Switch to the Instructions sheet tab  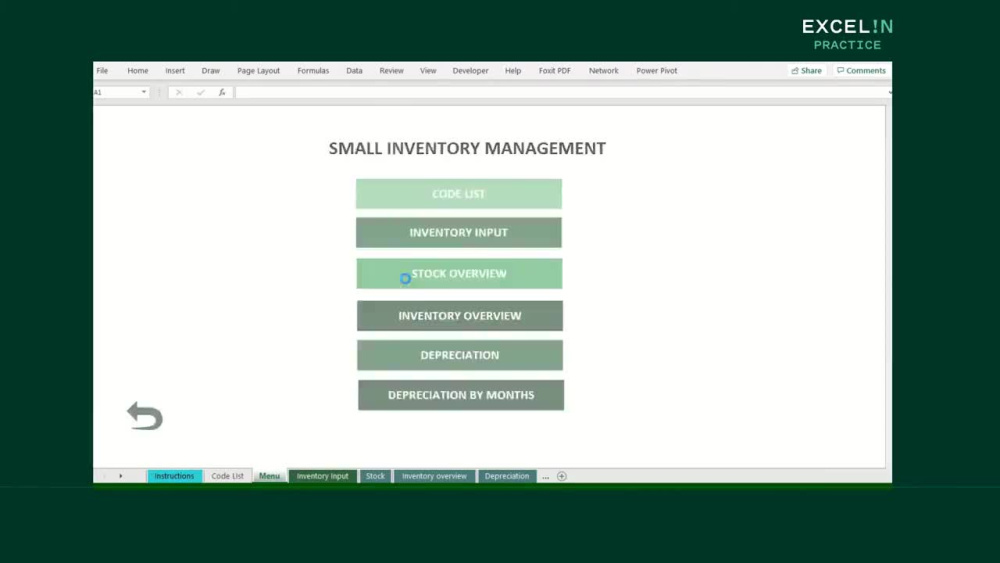174,476
